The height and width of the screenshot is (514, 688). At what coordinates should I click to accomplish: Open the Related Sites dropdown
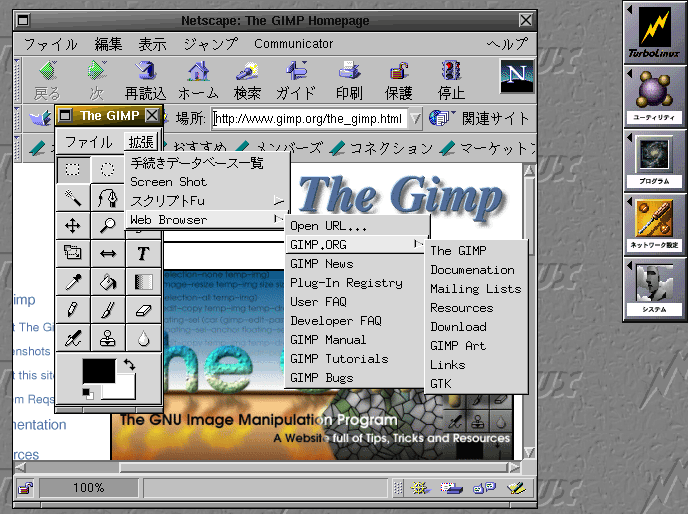[x=479, y=119]
